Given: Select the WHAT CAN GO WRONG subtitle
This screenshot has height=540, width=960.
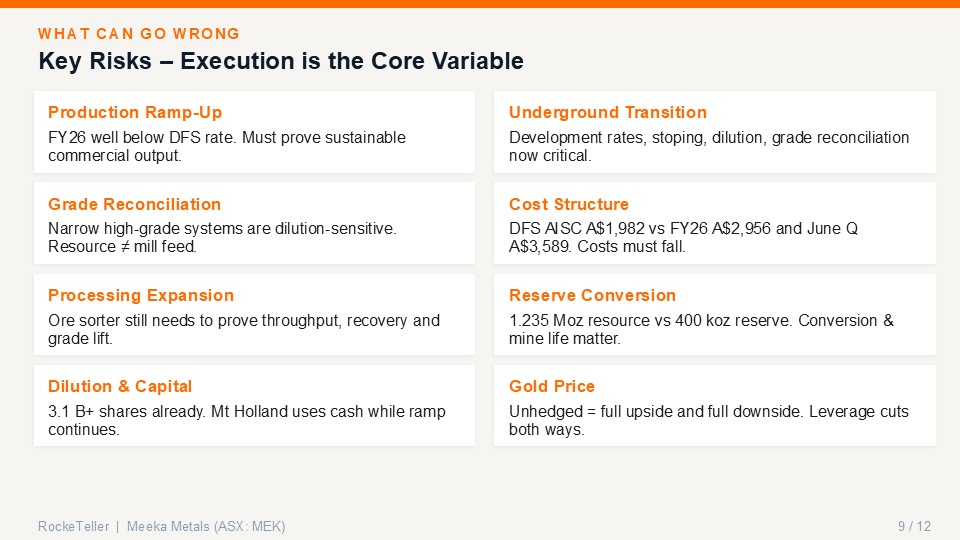Looking at the screenshot, I should [138, 34].
